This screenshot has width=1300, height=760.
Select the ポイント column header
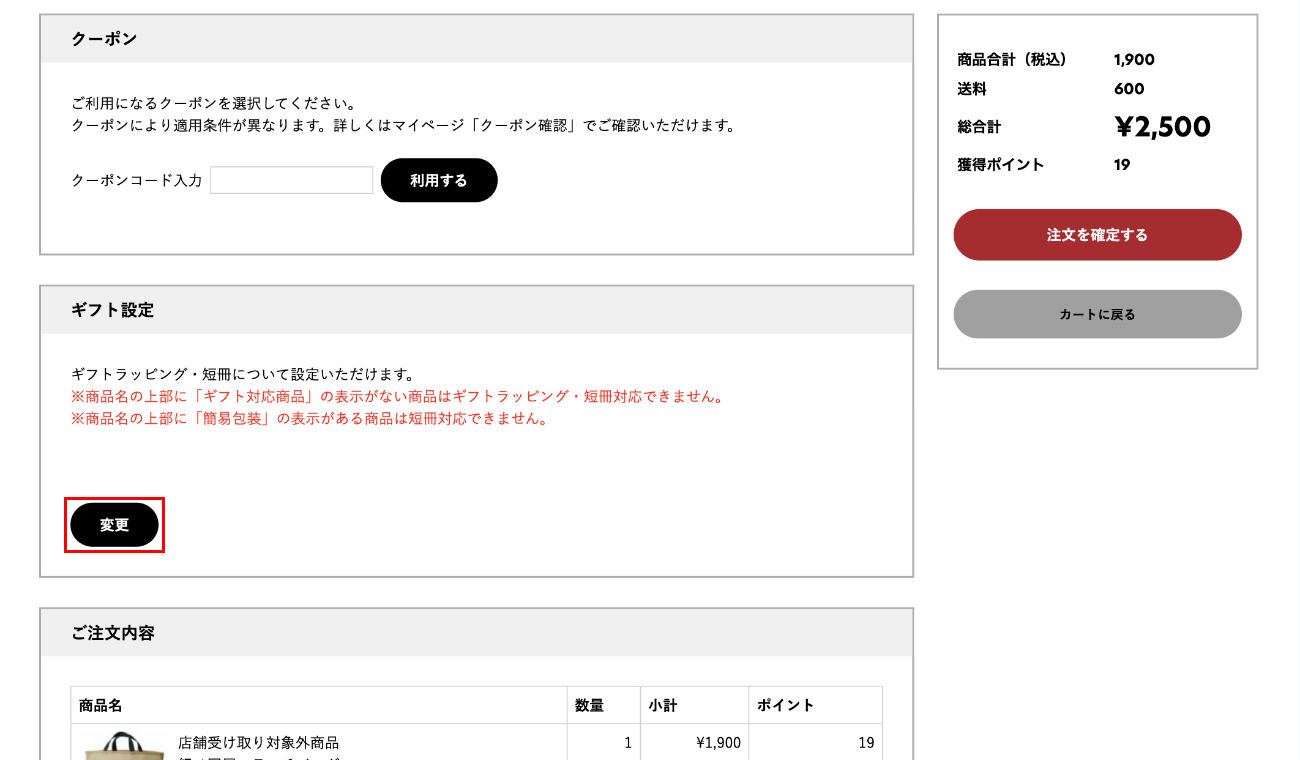click(x=785, y=705)
